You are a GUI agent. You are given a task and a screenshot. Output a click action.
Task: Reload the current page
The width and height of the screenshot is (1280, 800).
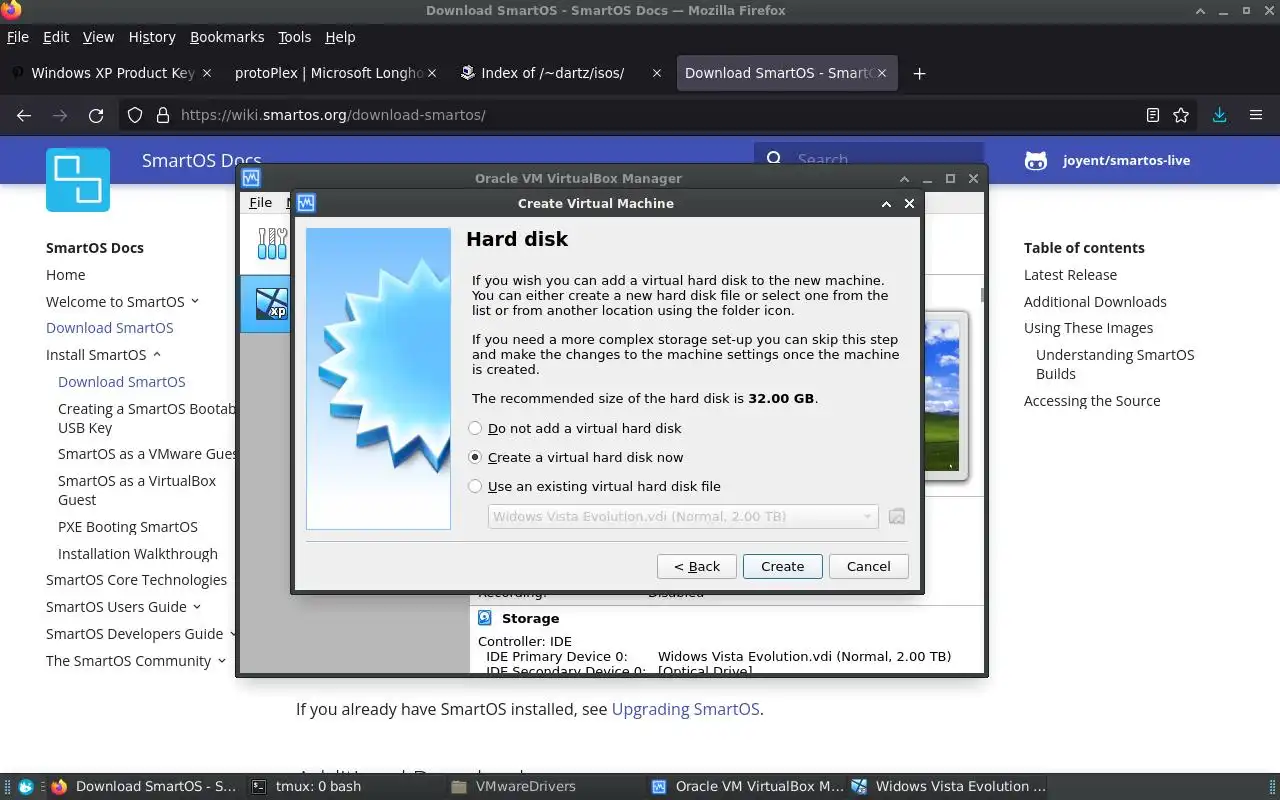pyautogui.click(x=96, y=115)
